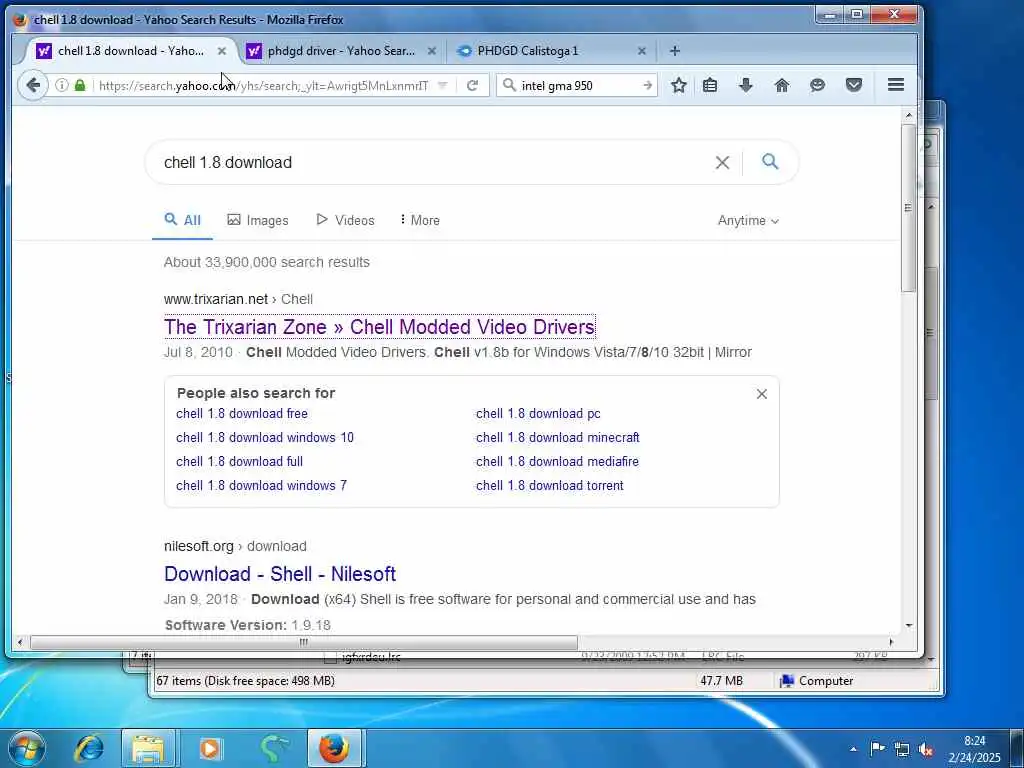The height and width of the screenshot is (768, 1024).
Task: Click the Firefox URL address field
Action: 263,86
